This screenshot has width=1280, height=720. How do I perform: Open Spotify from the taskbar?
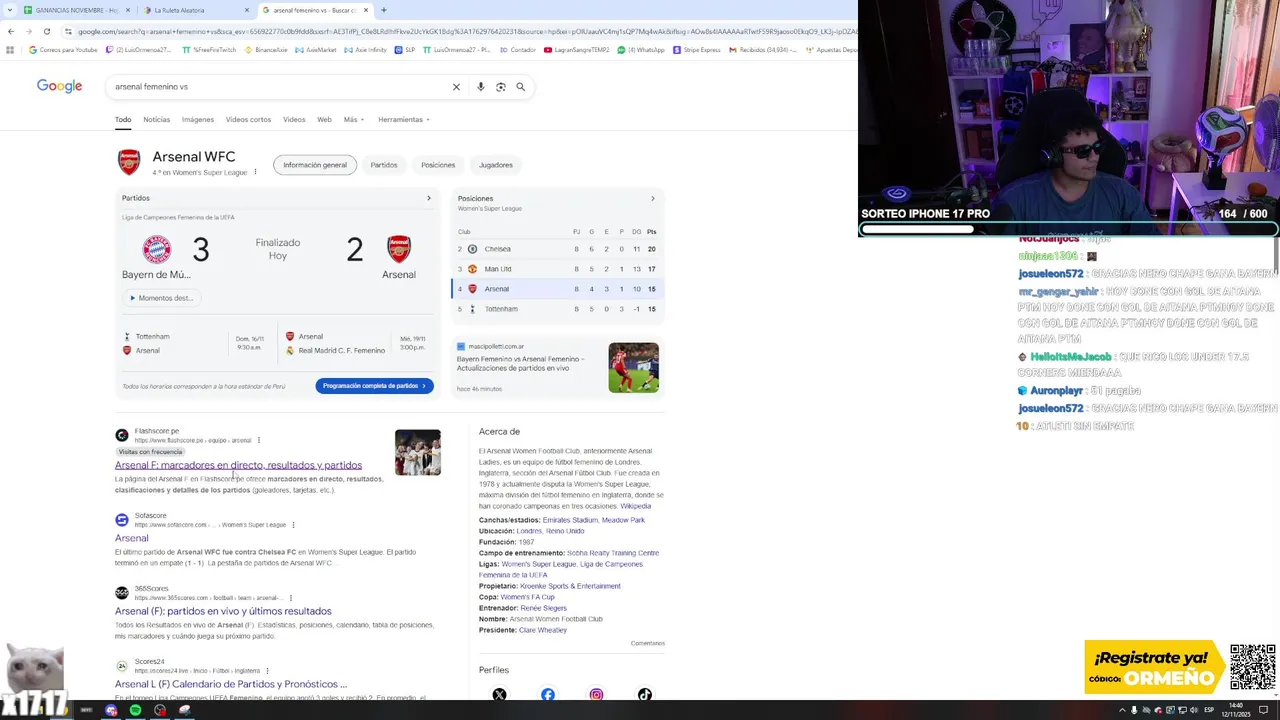[135, 710]
